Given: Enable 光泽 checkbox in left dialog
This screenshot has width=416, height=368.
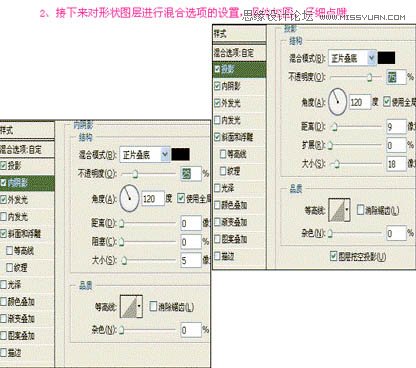Looking at the screenshot, I should [3, 284].
